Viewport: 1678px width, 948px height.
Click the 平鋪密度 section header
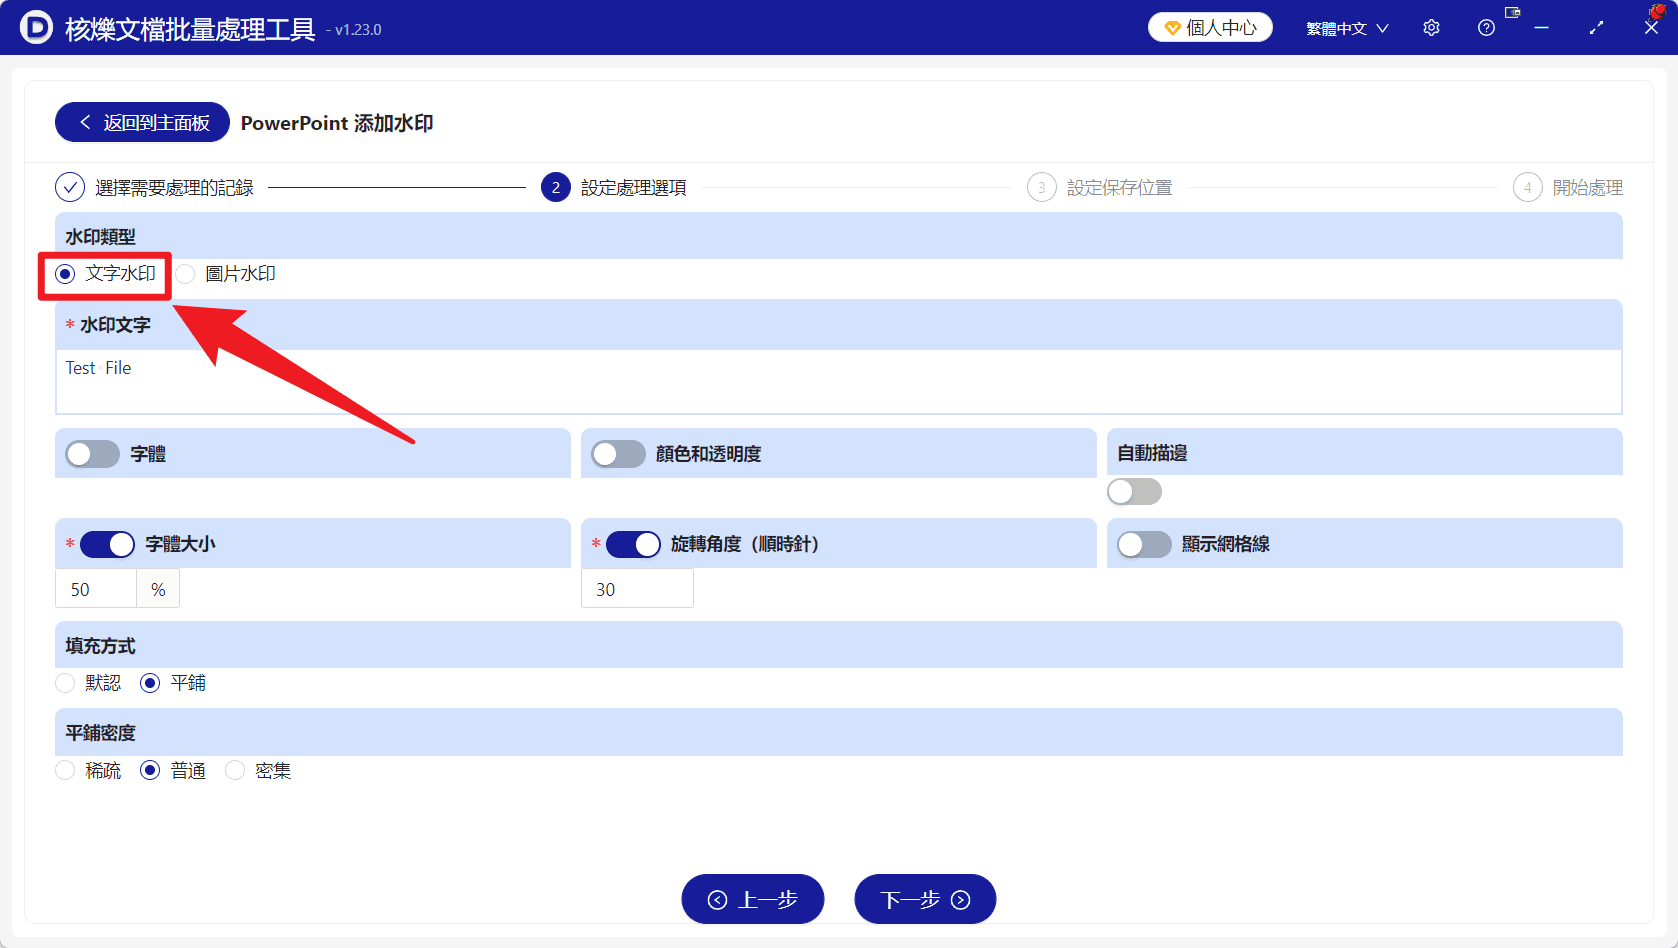coord(838,732)
